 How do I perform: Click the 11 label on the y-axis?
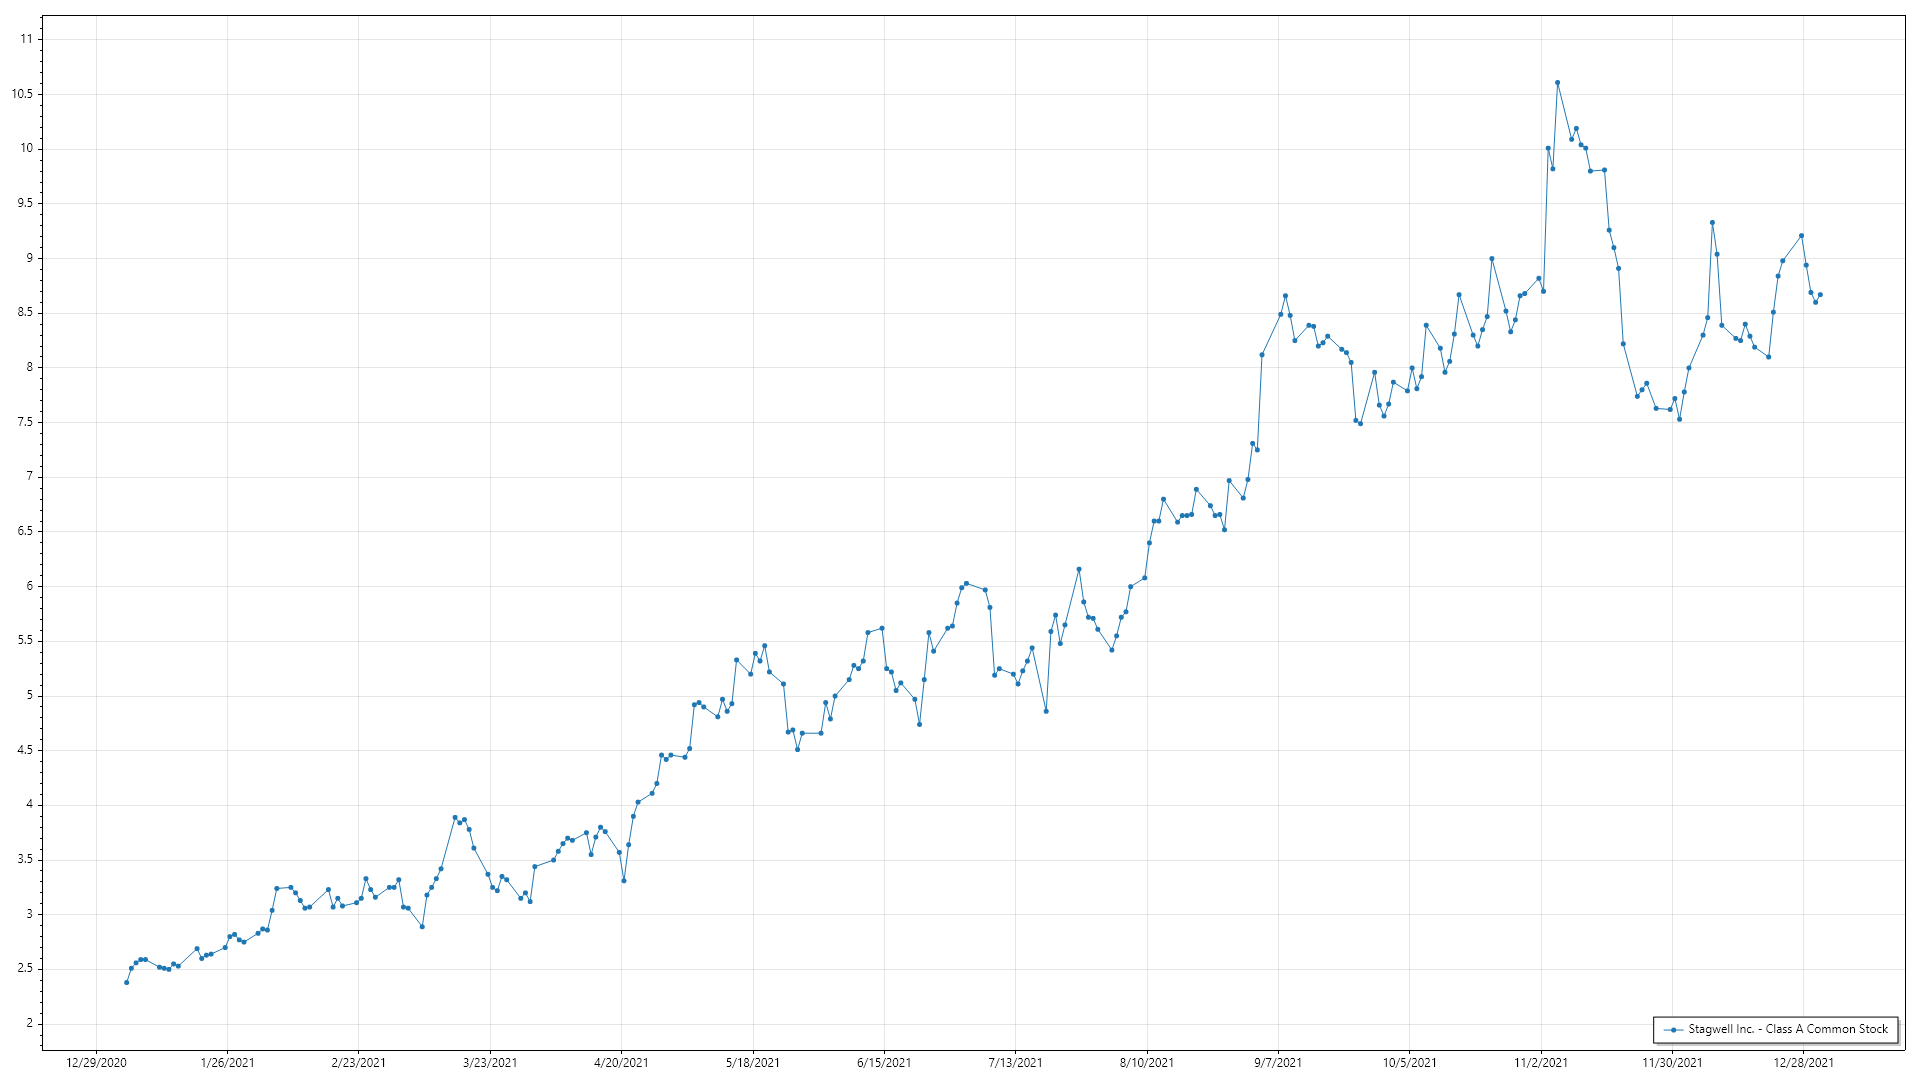point(26,39)
